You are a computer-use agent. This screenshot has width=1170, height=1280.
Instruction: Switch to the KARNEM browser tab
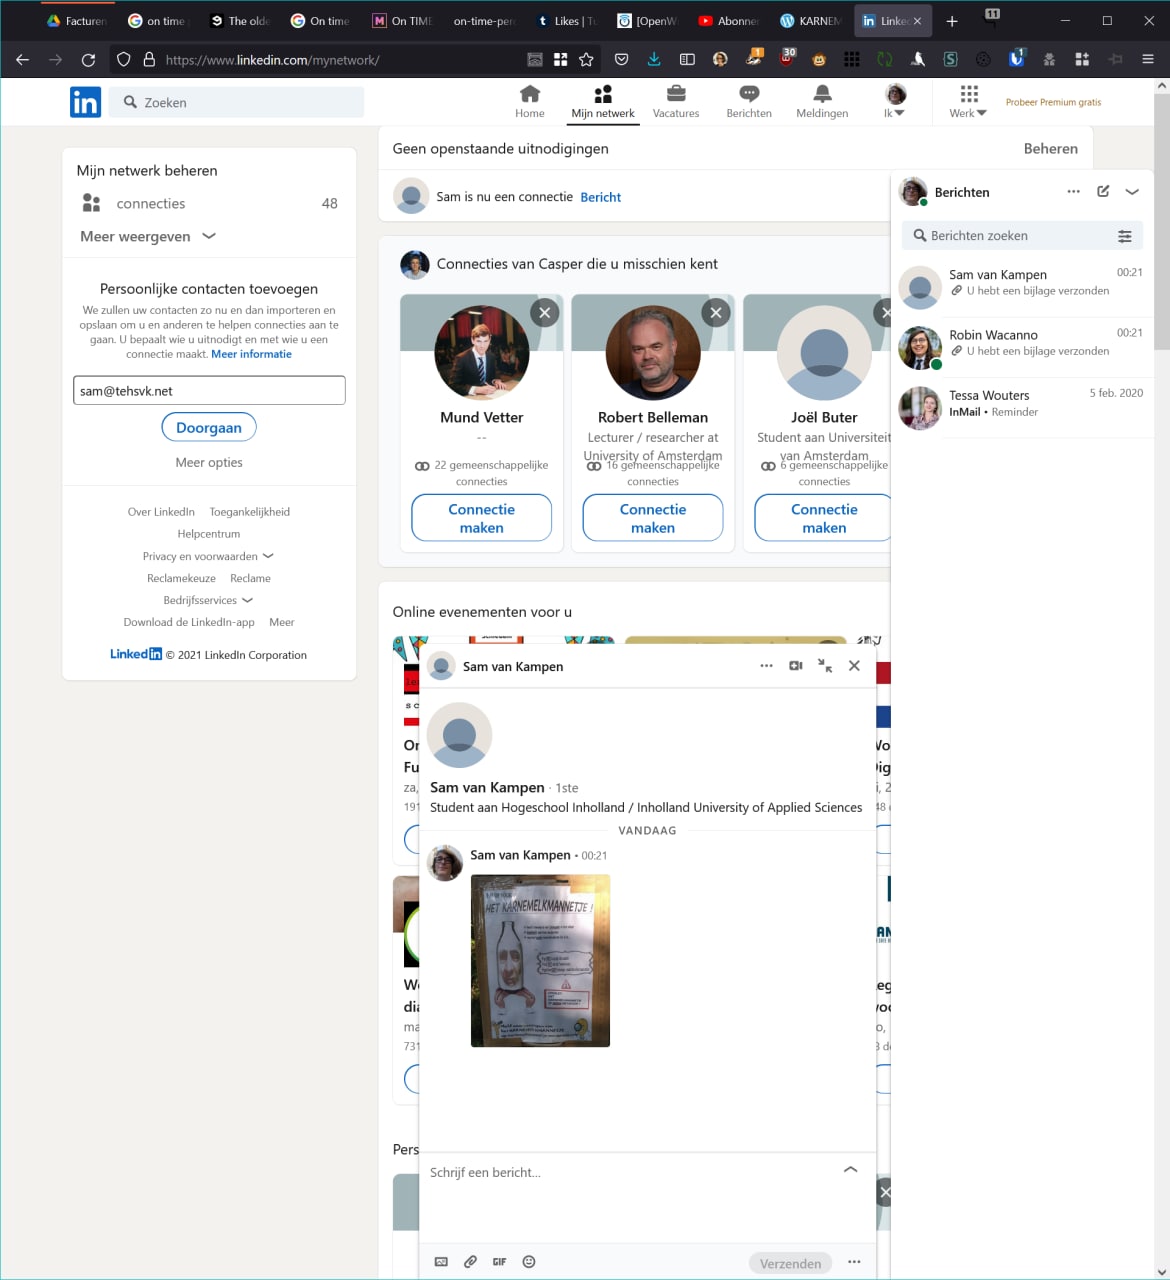click(811, 21)
